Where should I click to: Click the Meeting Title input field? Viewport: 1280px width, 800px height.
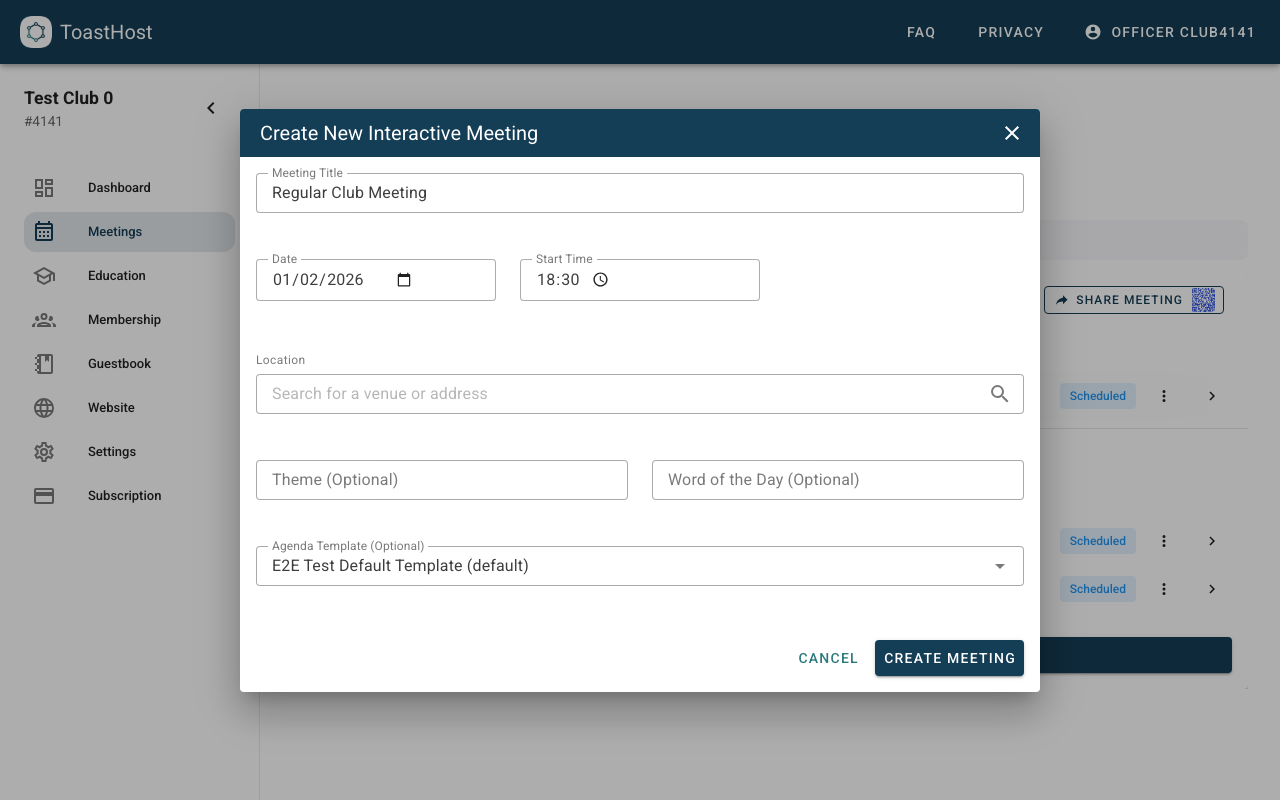point(640,192)
